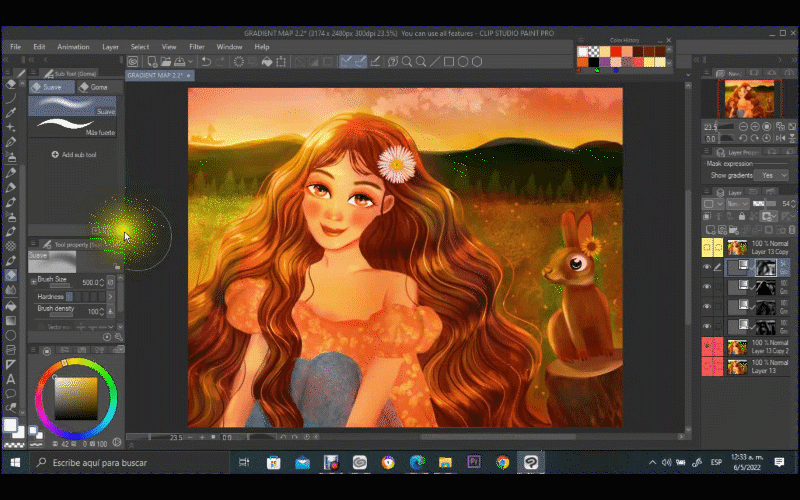
Task: Click the hexagon polygon icon in command bar
Action: click(477, 62)
